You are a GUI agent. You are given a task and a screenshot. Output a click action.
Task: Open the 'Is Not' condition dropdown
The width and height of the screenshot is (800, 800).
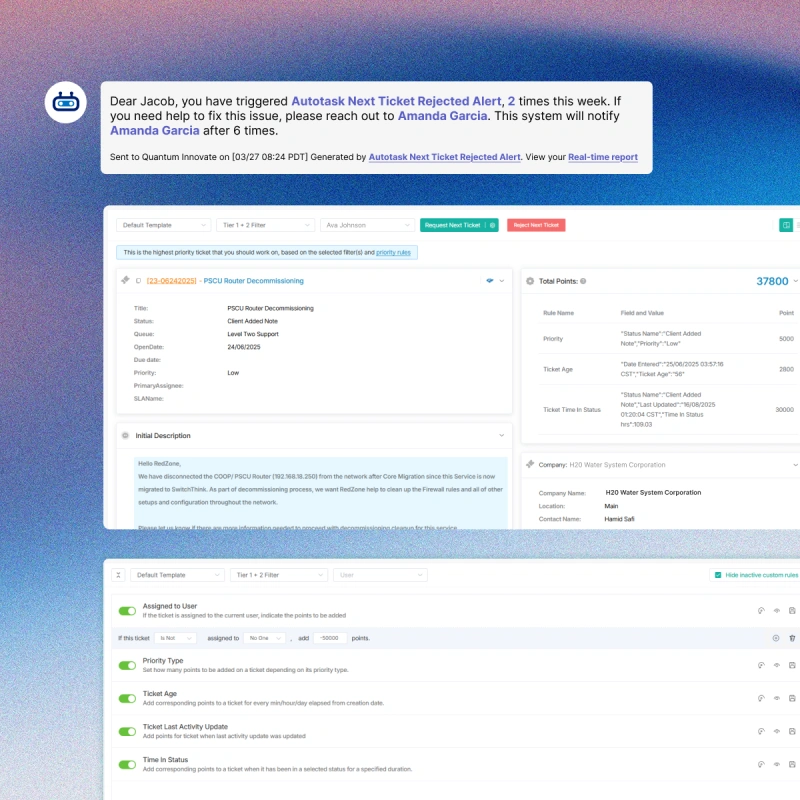(x=175, y=638)
